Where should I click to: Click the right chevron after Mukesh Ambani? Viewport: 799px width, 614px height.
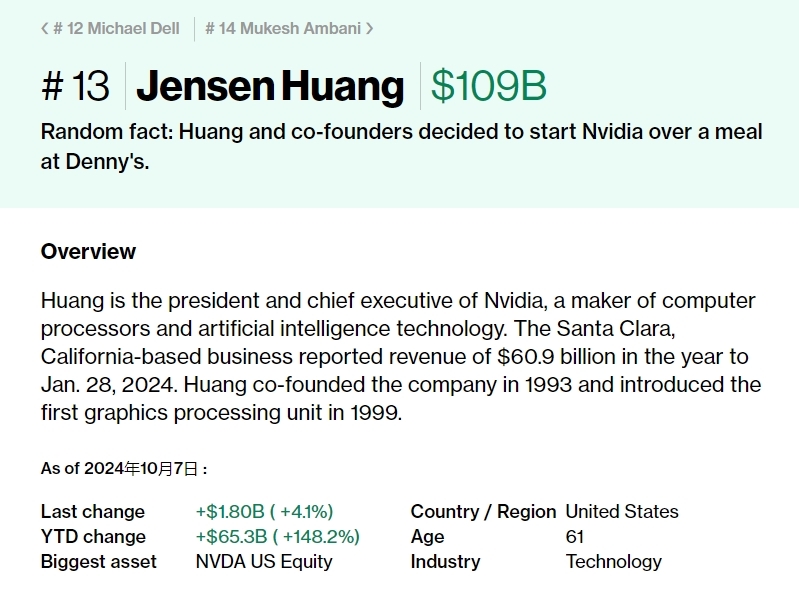coord(369,29)
